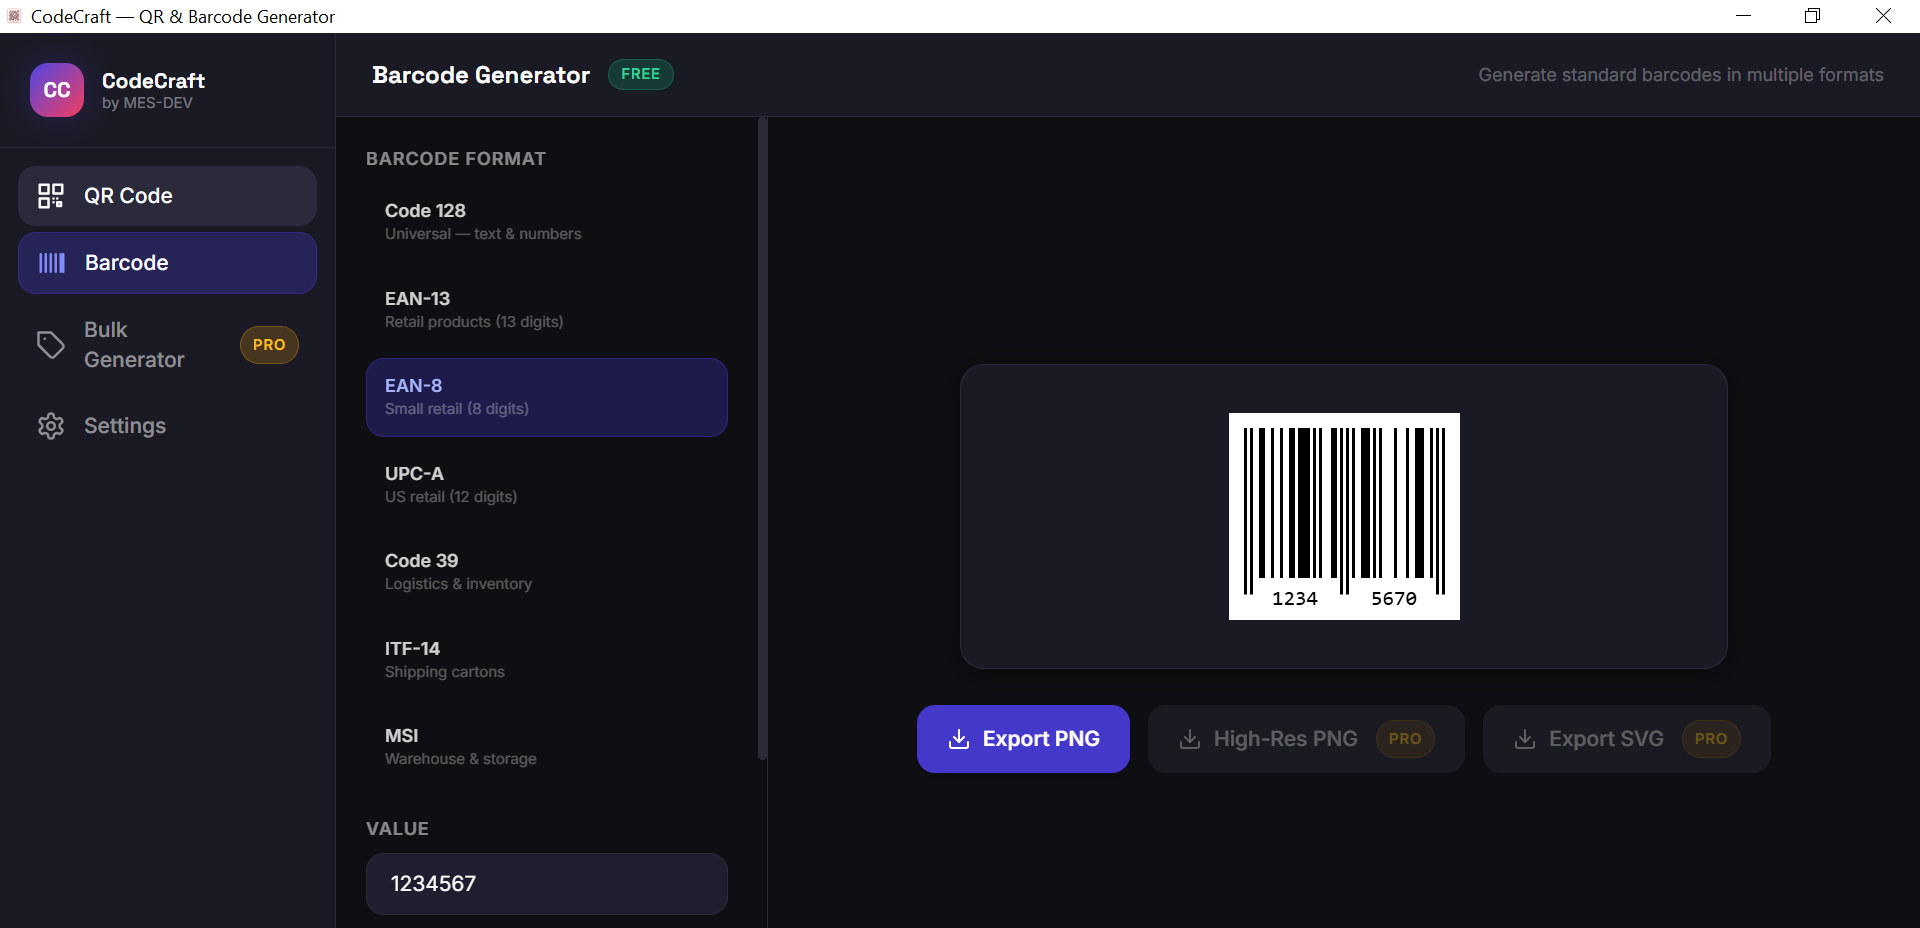The width and height of the screenshot is (1920, 928).
Task: Select the Code 128 barcode format
Action: pyautogui.click(x=546, y=222)
